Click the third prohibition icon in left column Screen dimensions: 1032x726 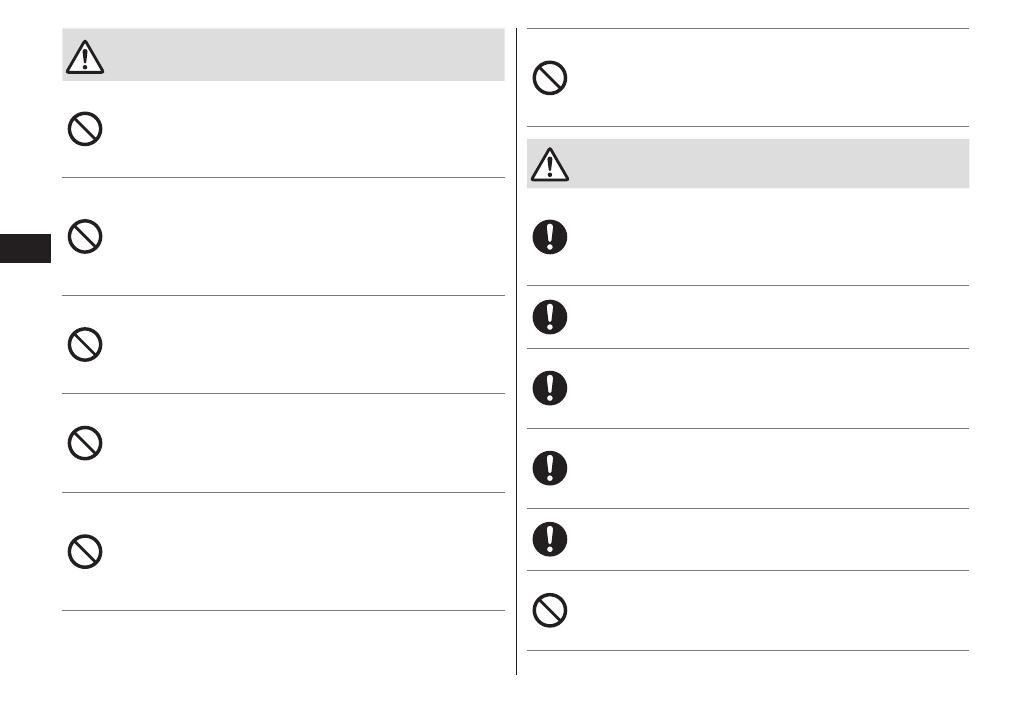coord(85,344)
